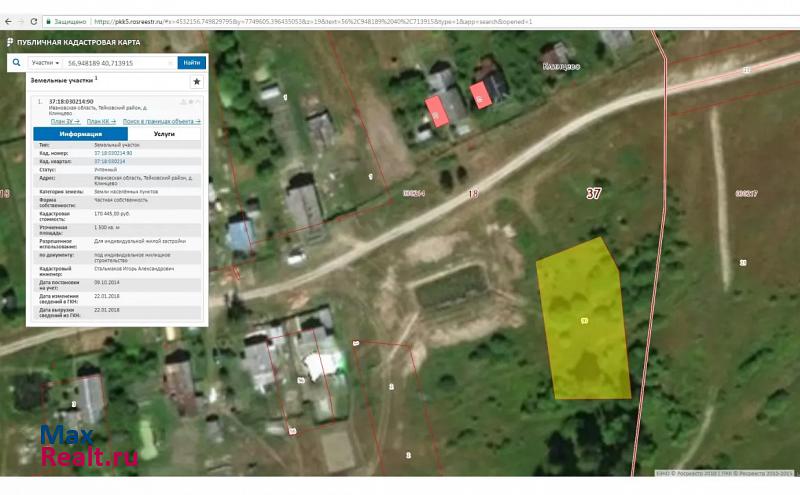The width and height of the screenshot is (800, 495).
Task: Switch to the Информация tab
Action: pos(80,133)
